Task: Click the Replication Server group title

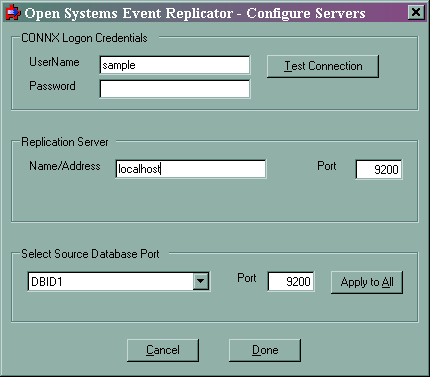Action: click(65, 142)
